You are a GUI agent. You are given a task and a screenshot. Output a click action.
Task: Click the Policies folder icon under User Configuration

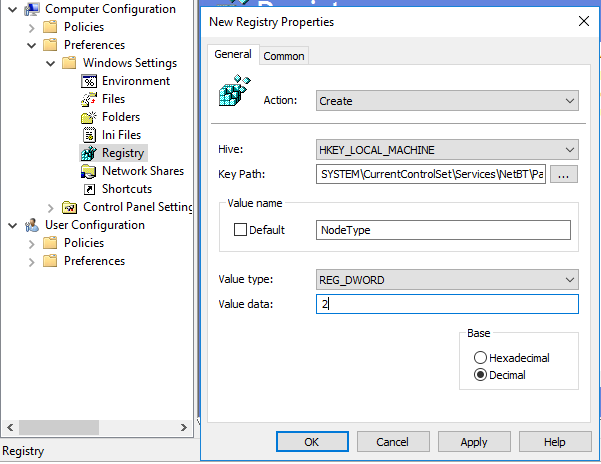tap(50, 243)
